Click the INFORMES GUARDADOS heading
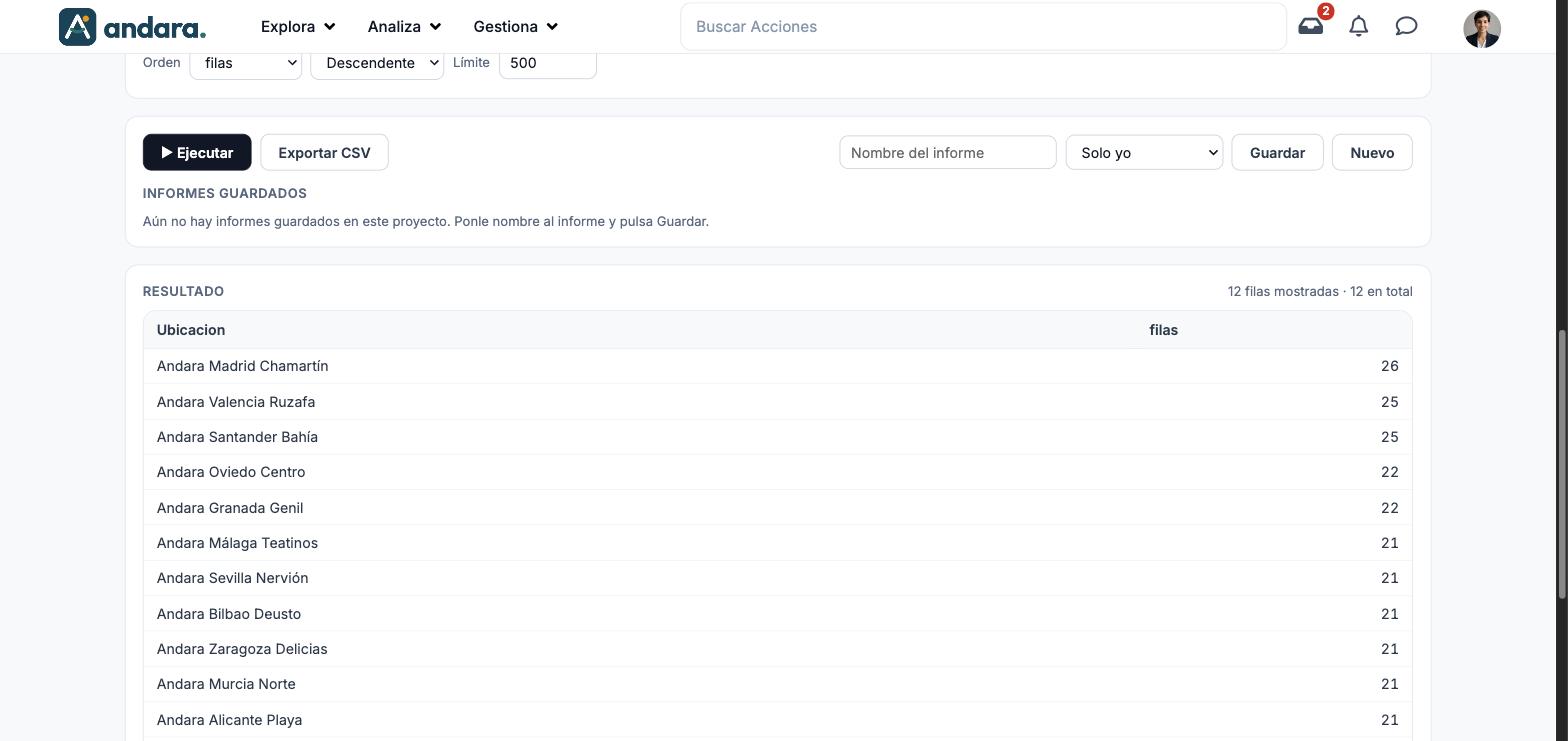Screen dimensions: 1568x741 click(x=225, y=194)
